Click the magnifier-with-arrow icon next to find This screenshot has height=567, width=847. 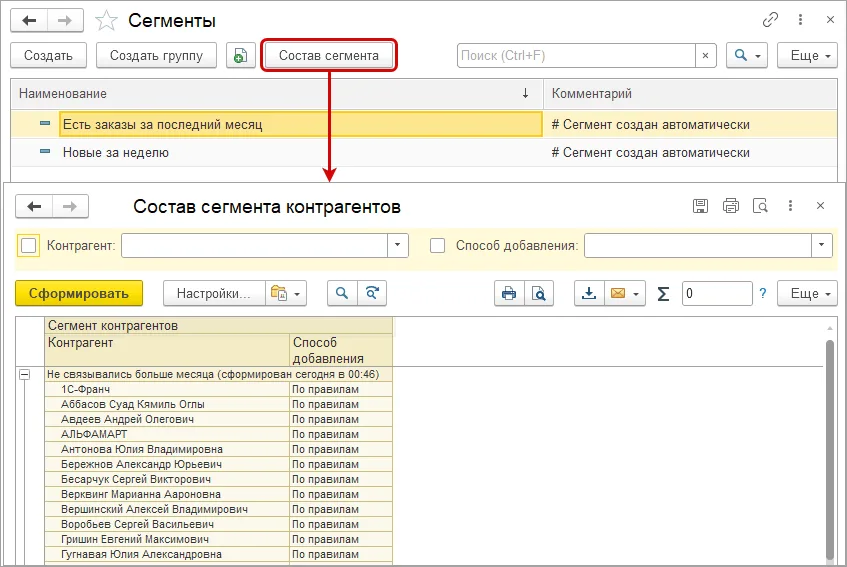click(372, 293)
